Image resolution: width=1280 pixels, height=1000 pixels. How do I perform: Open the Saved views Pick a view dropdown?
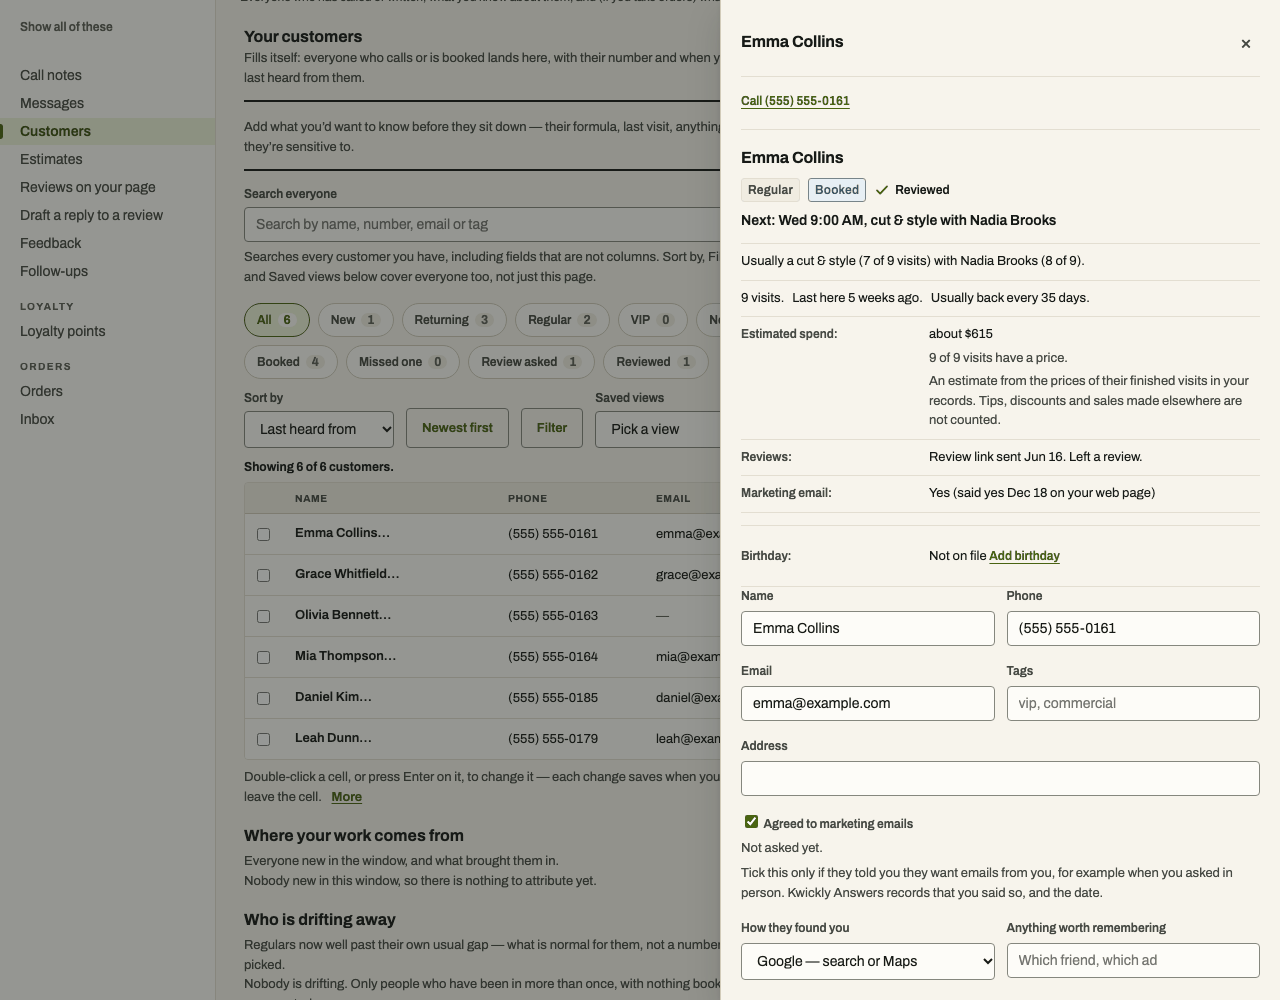[658, 429]
